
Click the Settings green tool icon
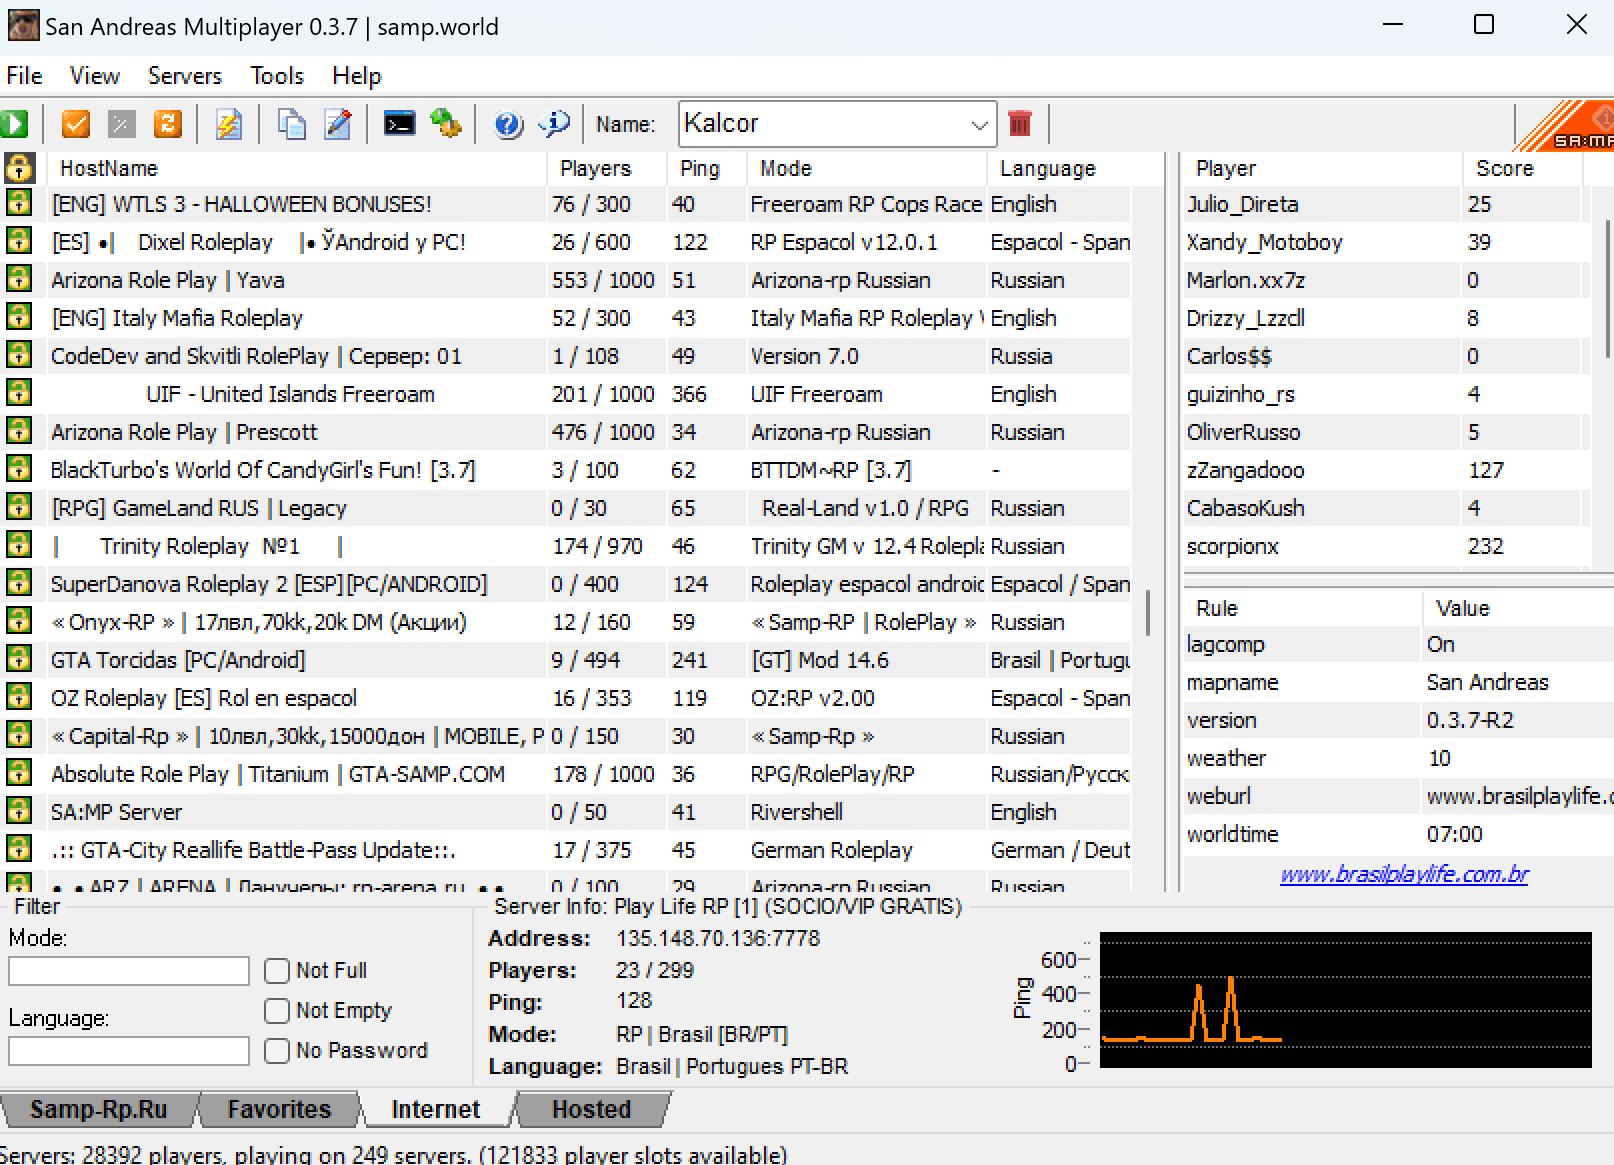(446, 124)
